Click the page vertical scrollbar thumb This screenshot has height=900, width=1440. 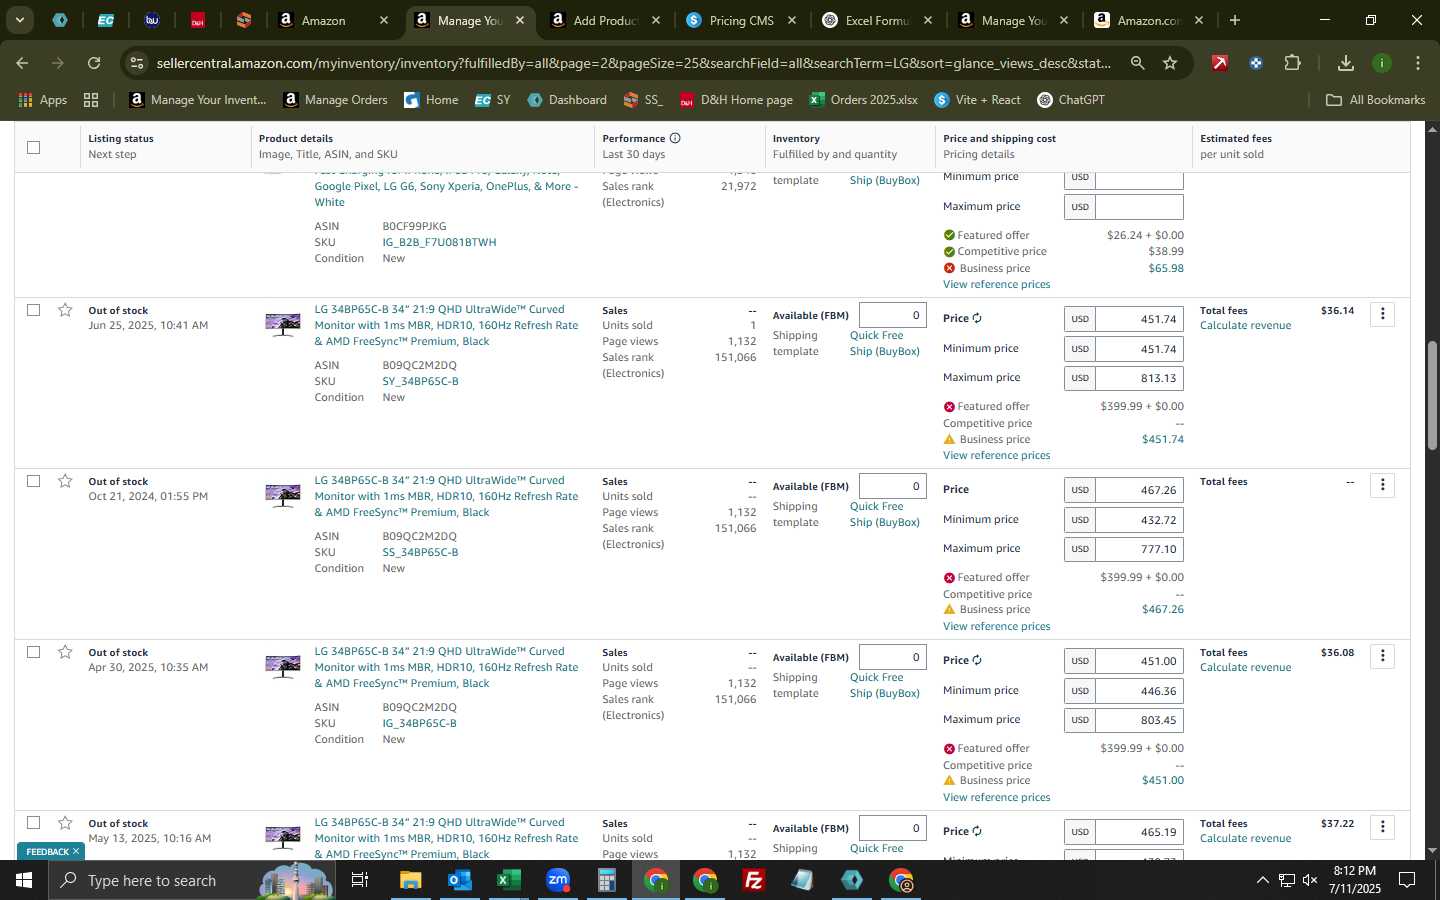coord(1432,395)
